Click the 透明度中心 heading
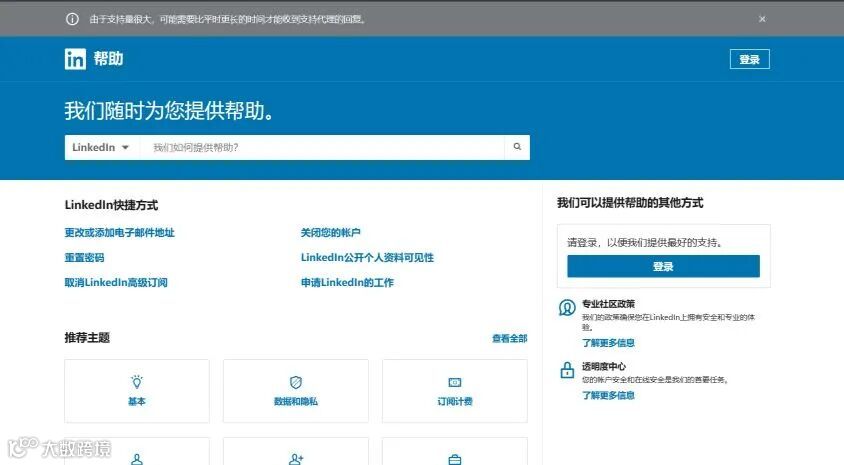The width and height of the screenshot is (844, 465). click(x=604, y=367)
